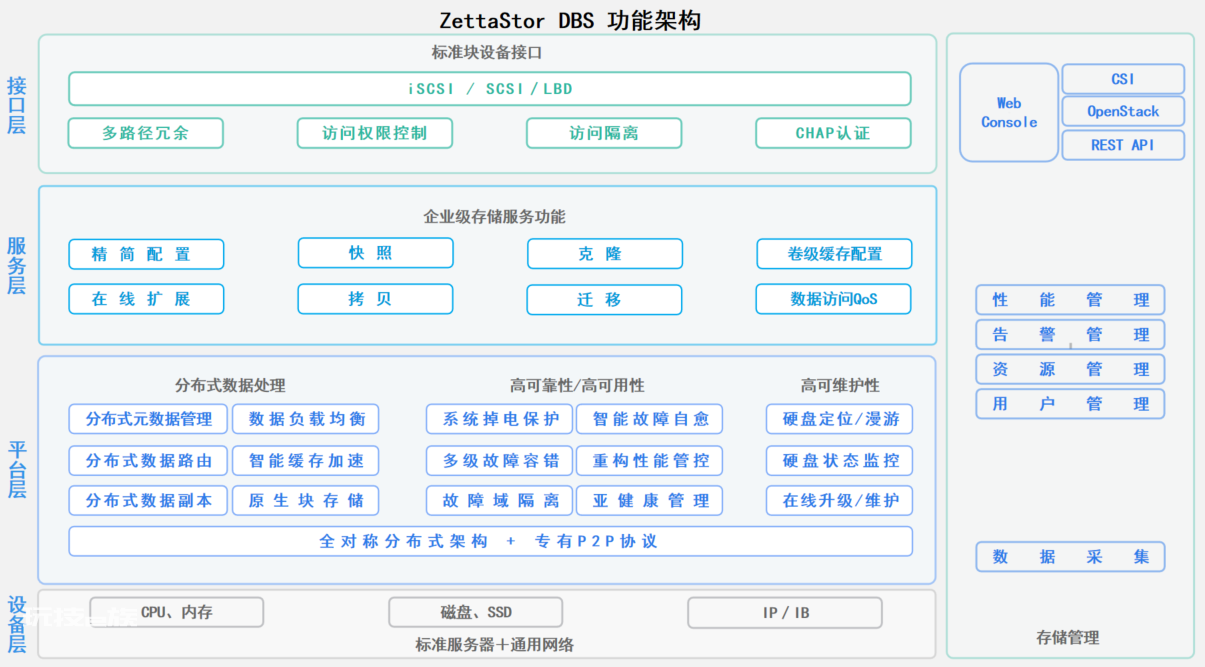Click the 标准服务器+通用网络 caption
Viewport: 1205px width, 667px height.
[495, 645]
